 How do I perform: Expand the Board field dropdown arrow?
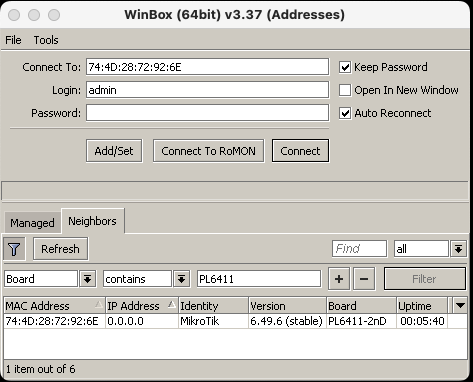coord(88,279)
